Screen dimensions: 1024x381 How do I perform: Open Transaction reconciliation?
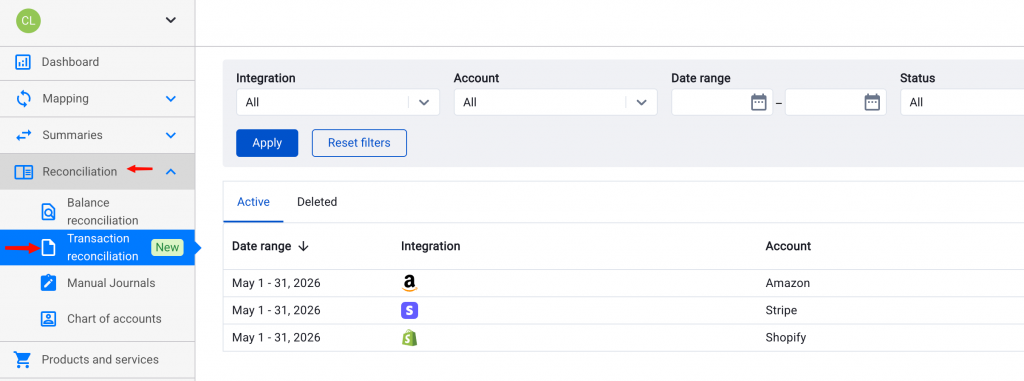pos(103,247)
